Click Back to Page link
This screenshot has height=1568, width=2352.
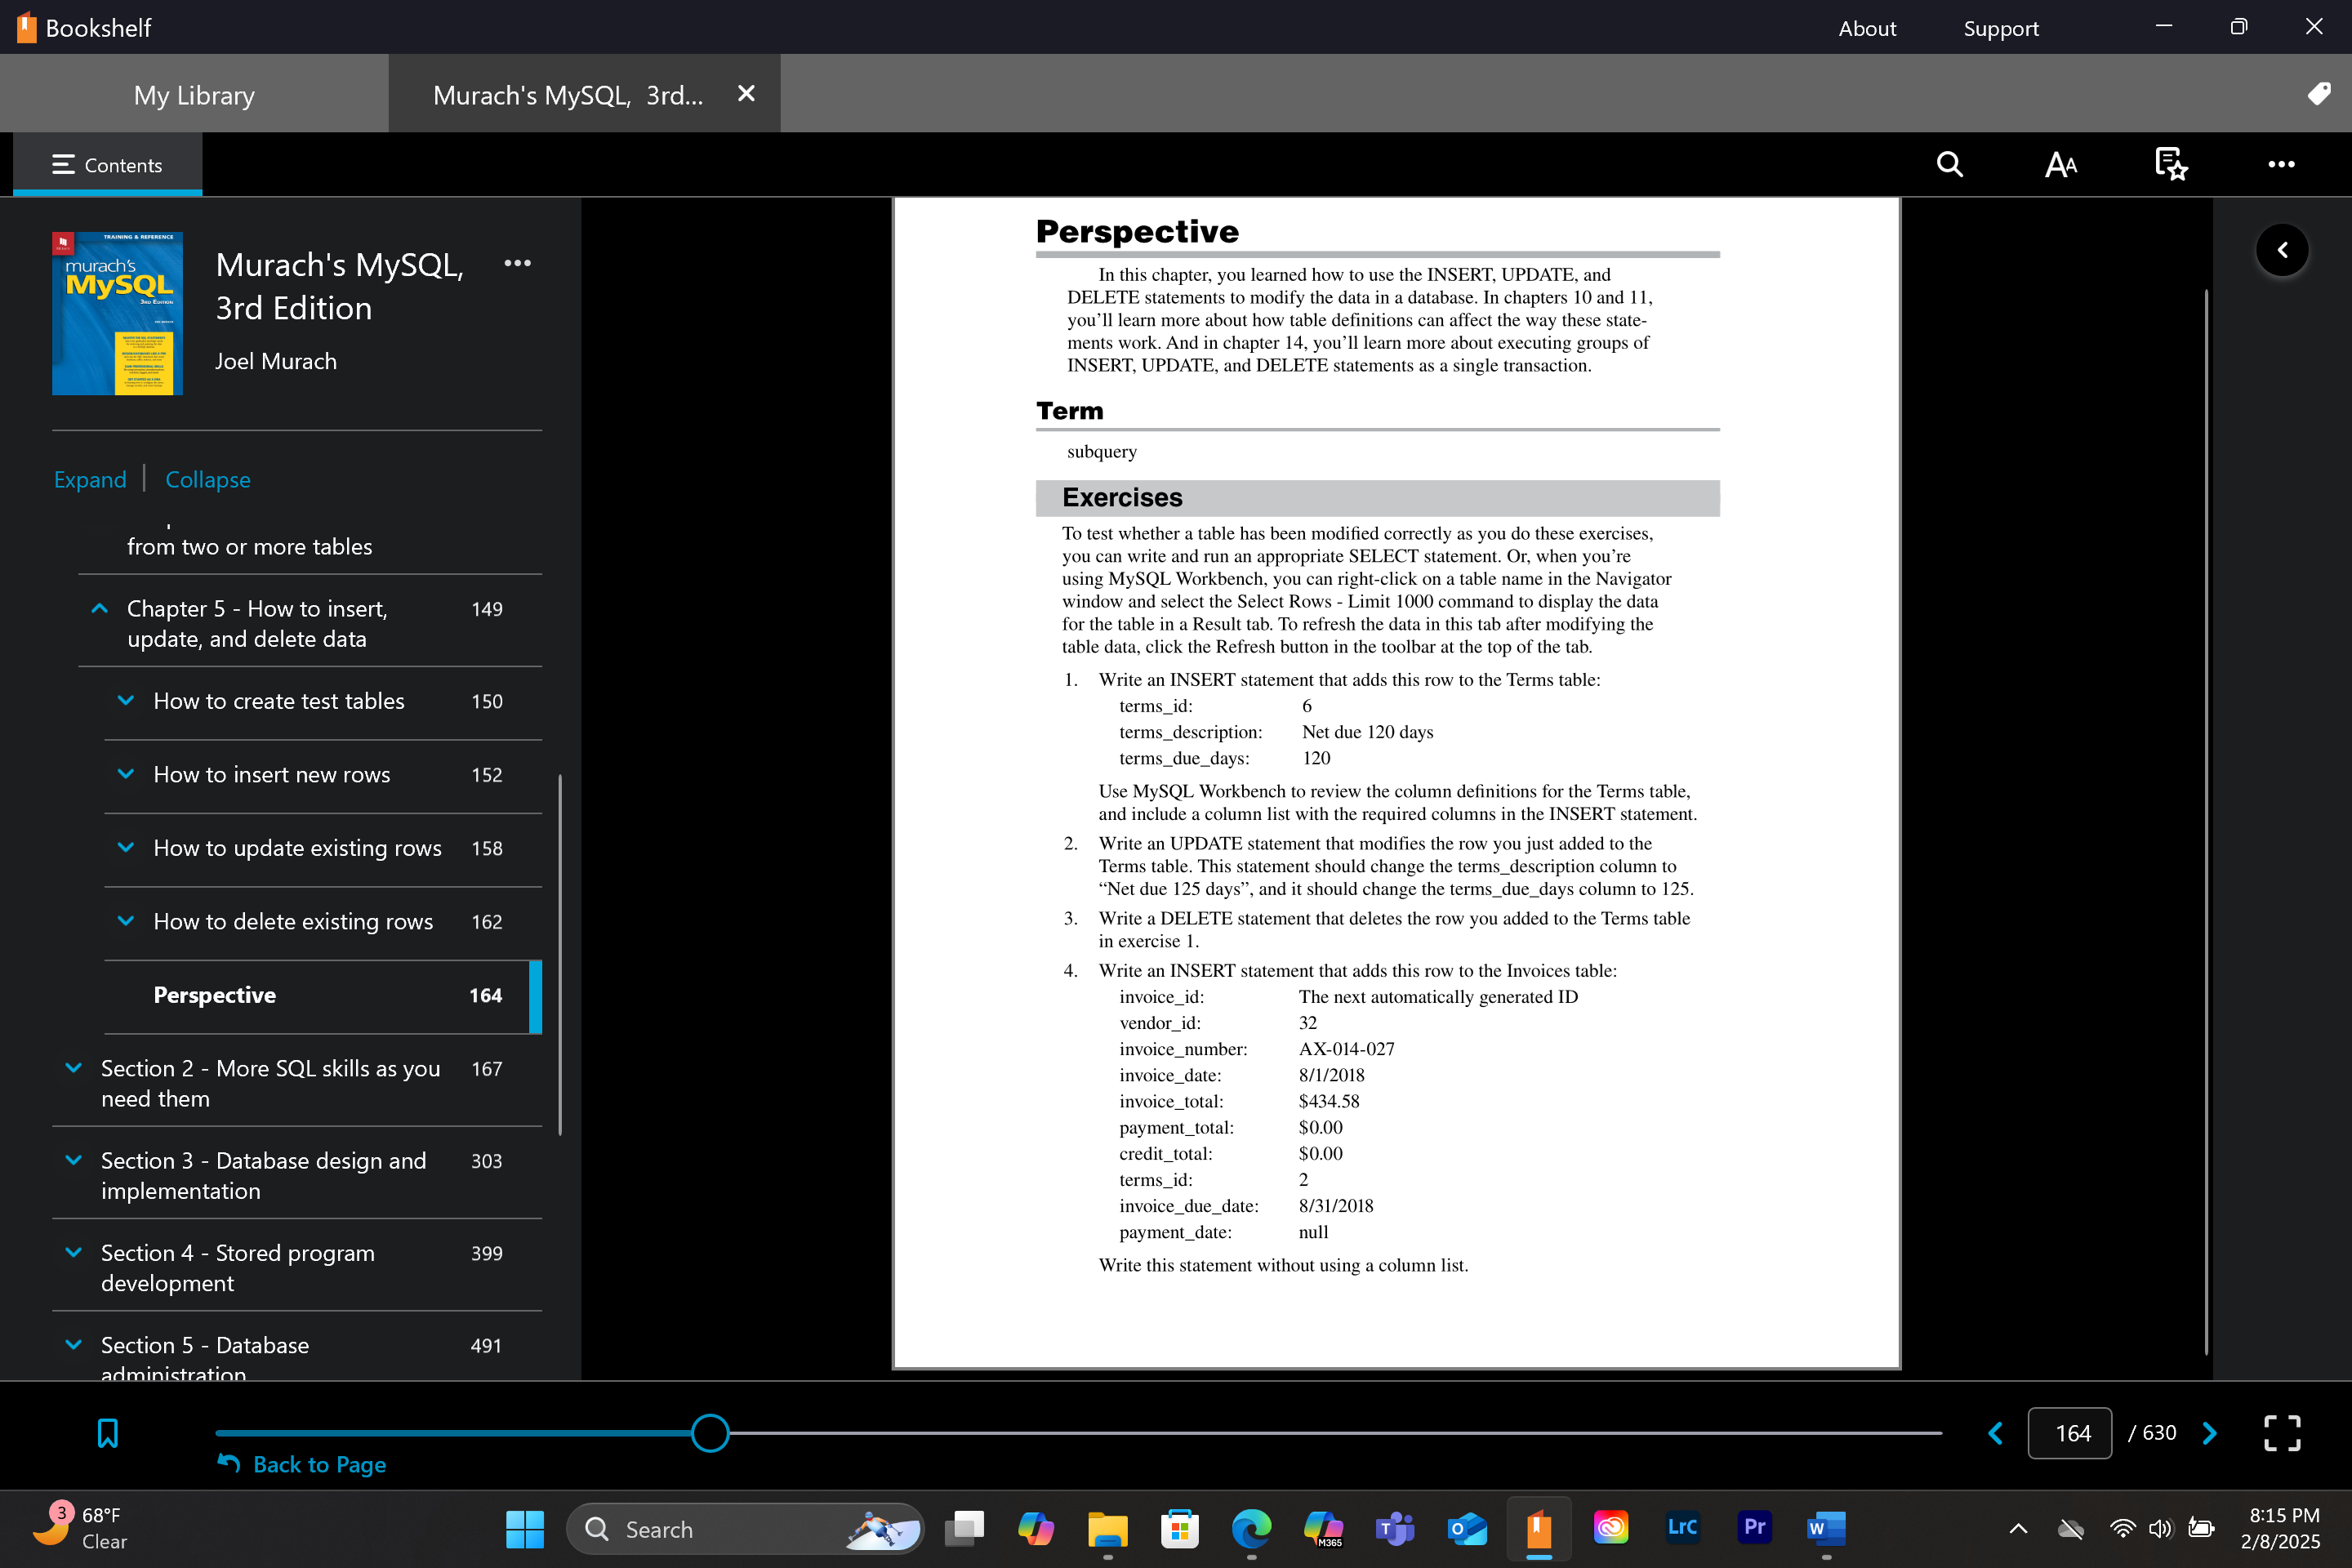(302, 1464)
